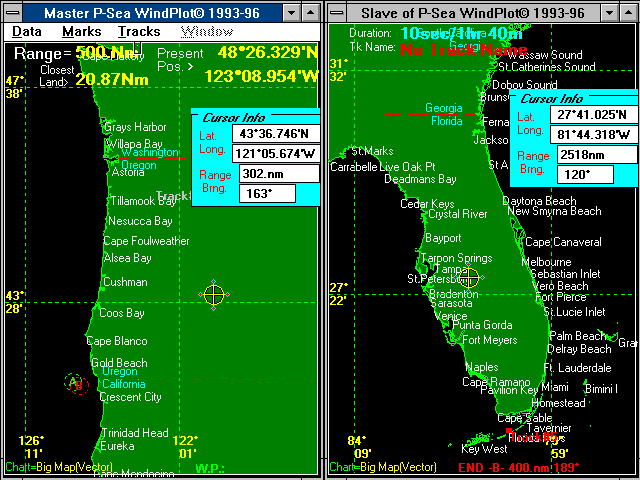Click the Closest Land 20.87Nm readout

click(94, 76)
